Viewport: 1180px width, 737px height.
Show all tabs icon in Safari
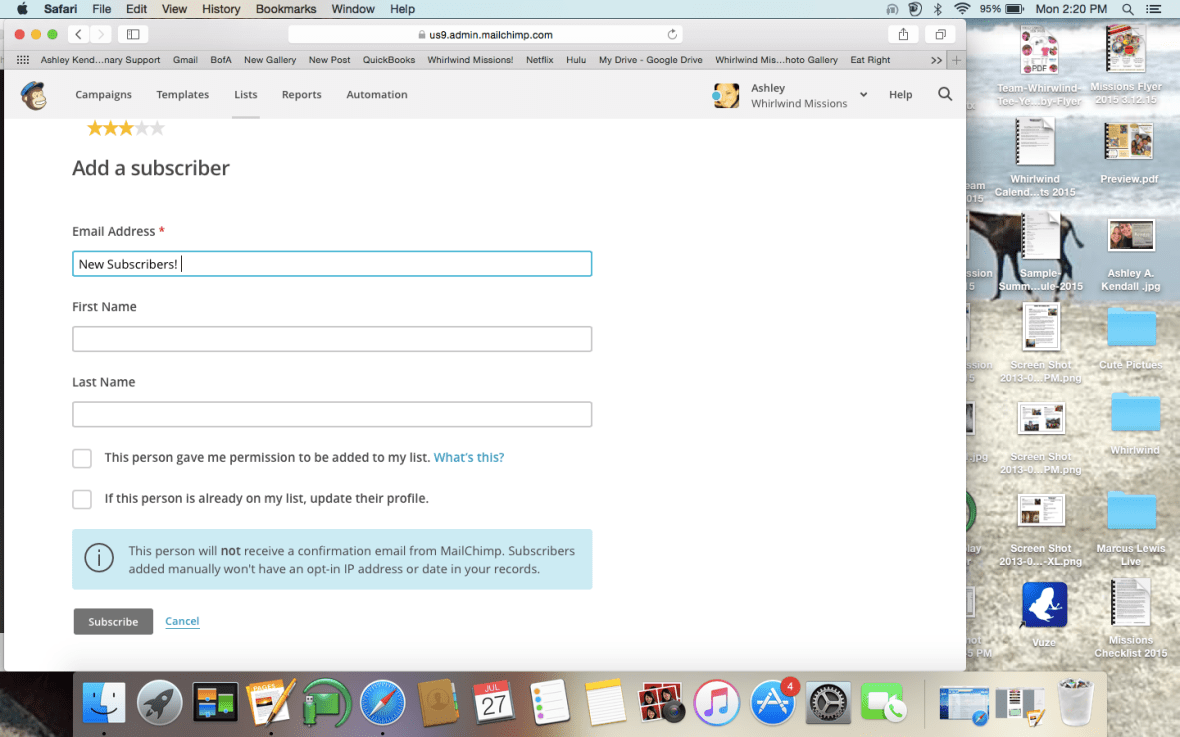(x=940, y=34)
